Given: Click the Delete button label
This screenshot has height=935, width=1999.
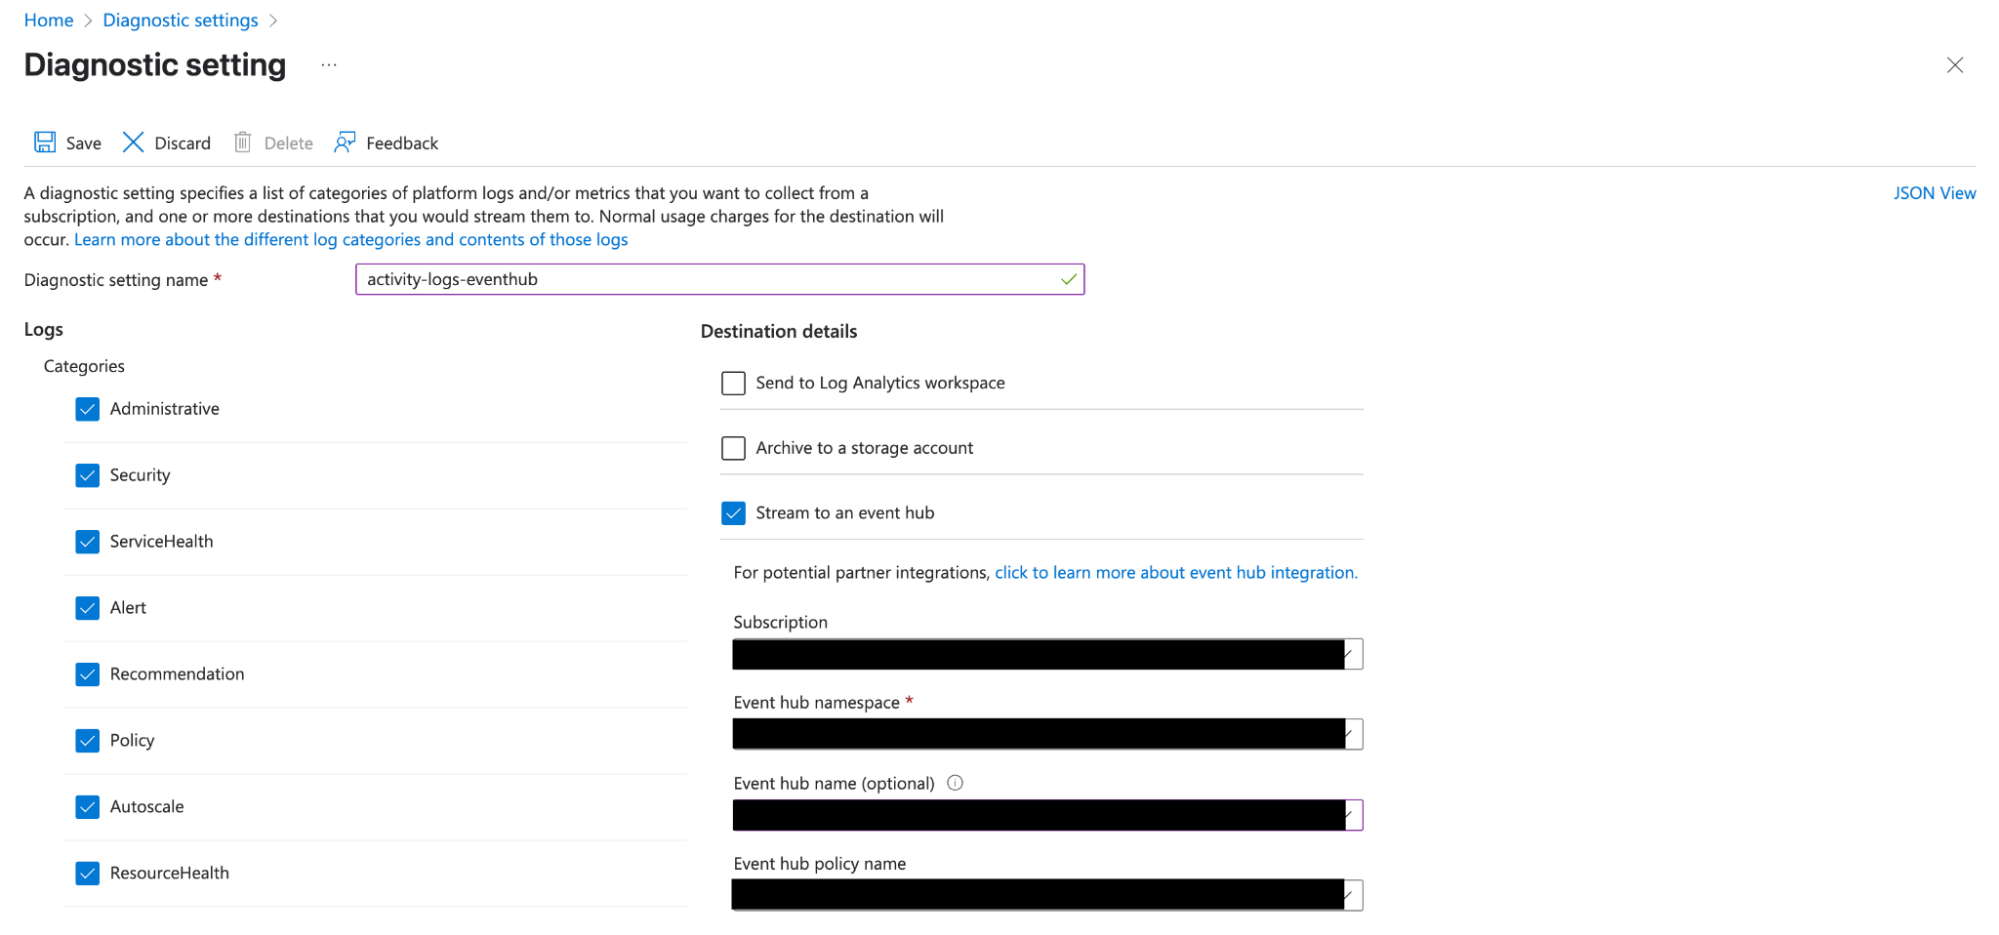Looking at the screenshot, I should (289, 143).
